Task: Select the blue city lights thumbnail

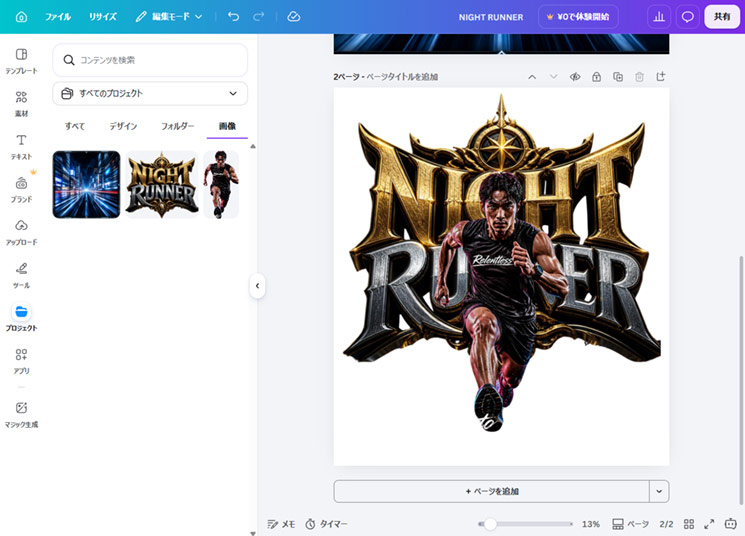Action: pos(86,184)
